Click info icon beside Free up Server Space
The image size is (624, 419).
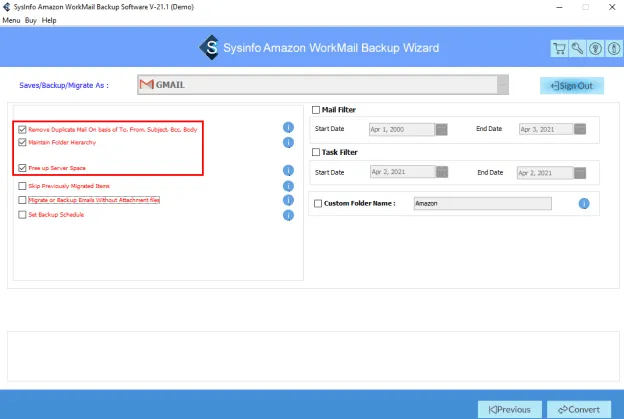(288, 169)
